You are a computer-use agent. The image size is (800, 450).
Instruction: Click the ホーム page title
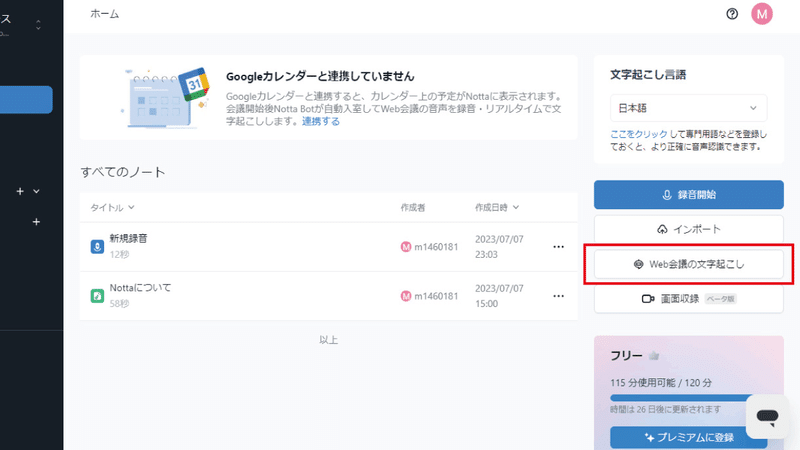(x=105, y=14)
